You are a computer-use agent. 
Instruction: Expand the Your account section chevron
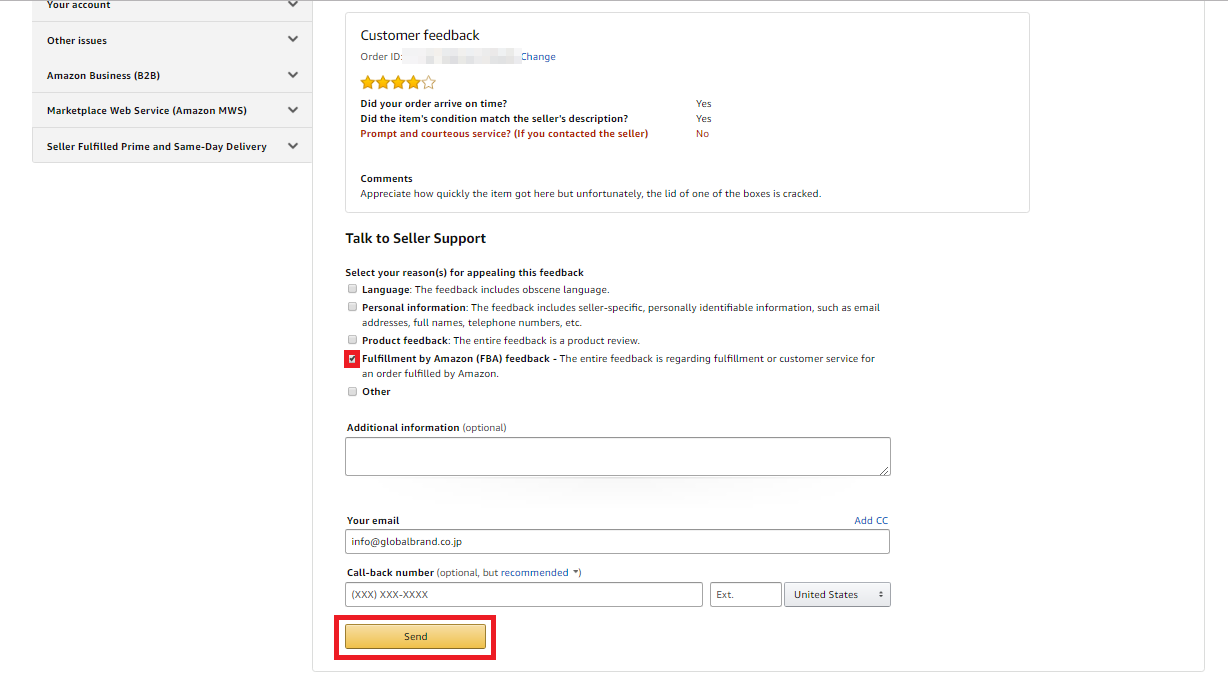coord(292,5)
